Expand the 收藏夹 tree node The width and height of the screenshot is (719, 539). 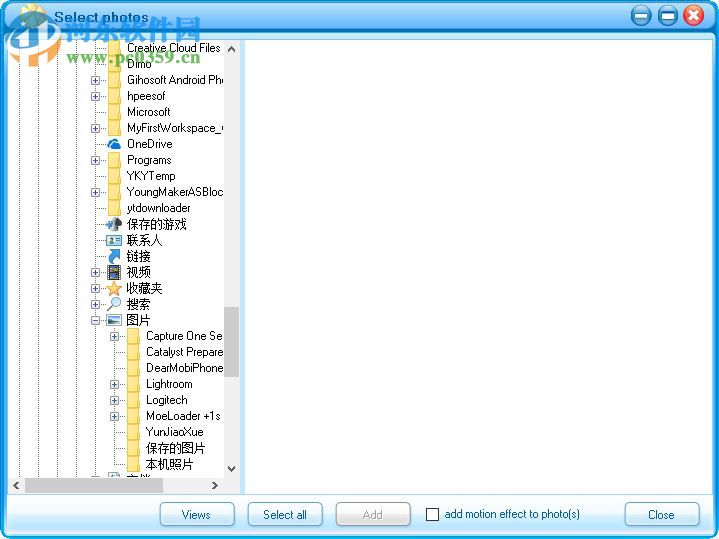point(95,289)
